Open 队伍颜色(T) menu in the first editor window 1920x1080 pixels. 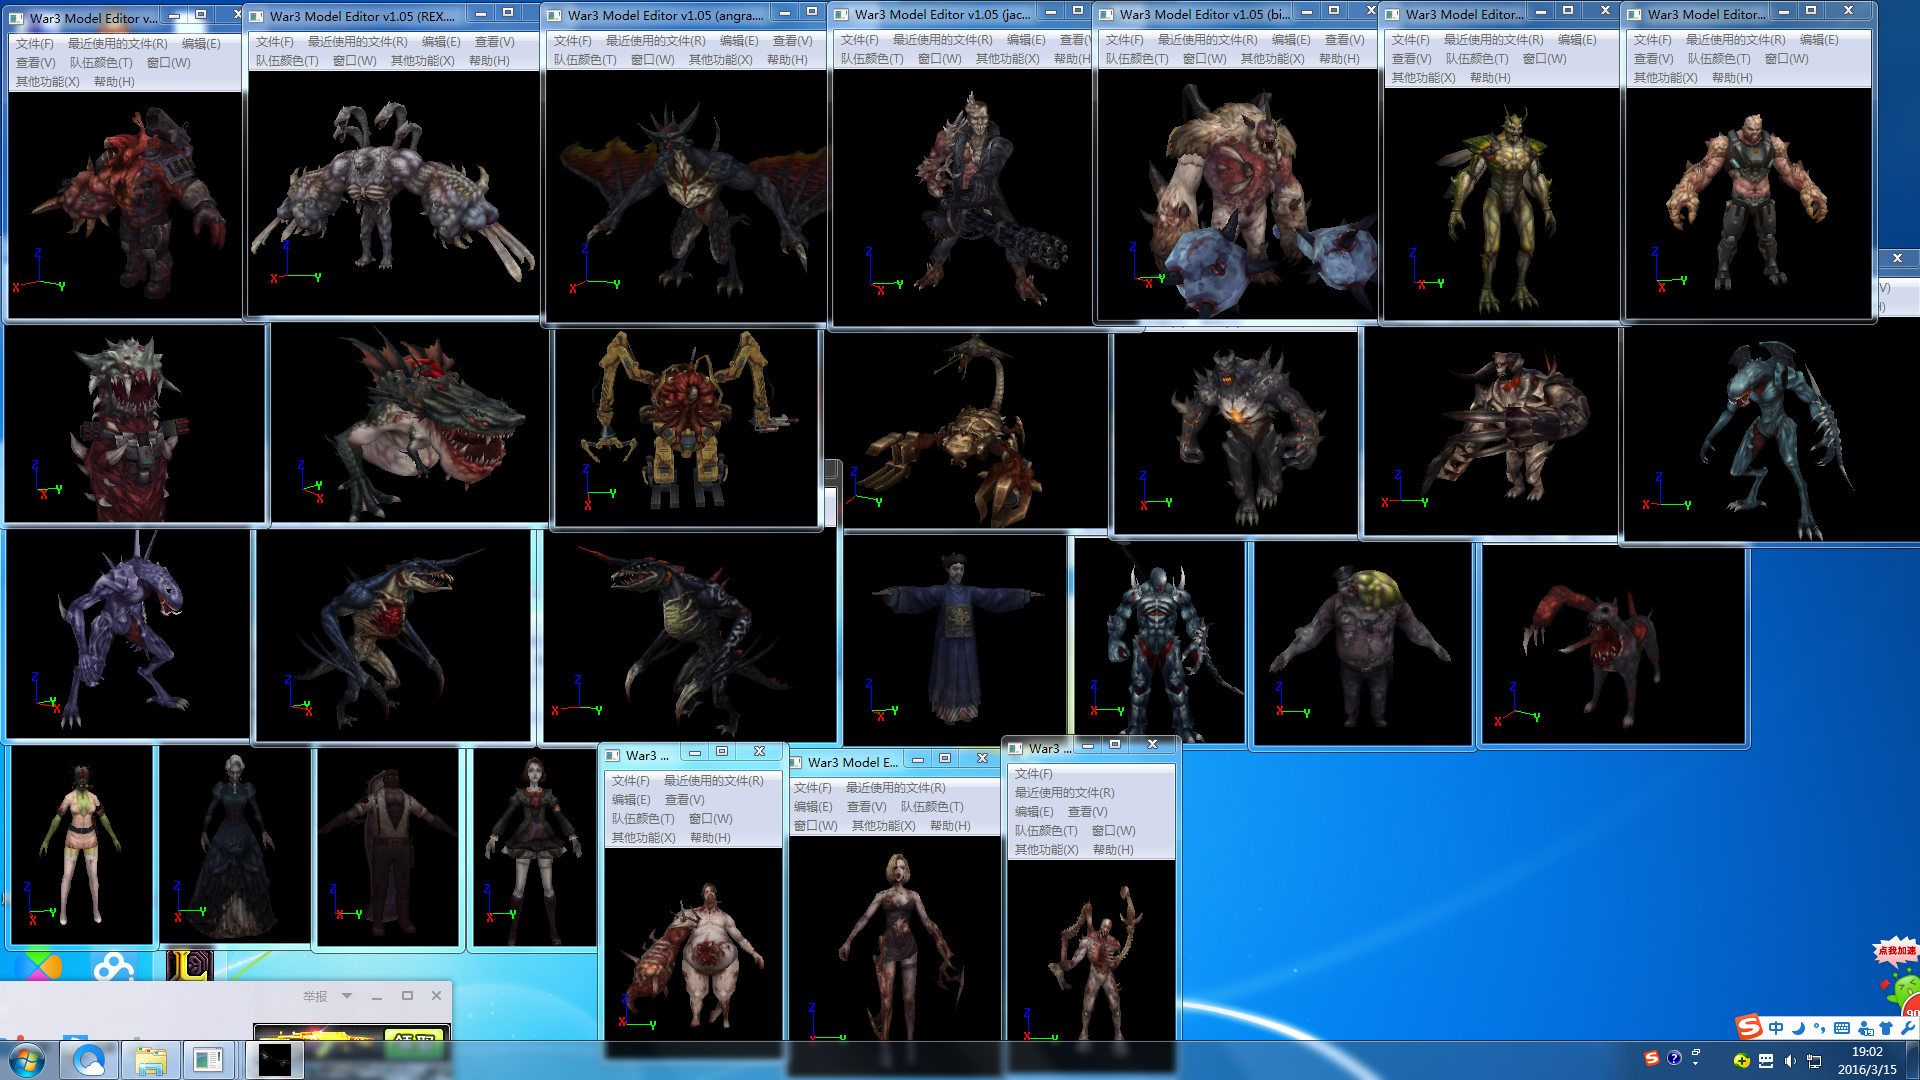pos(100,63)
